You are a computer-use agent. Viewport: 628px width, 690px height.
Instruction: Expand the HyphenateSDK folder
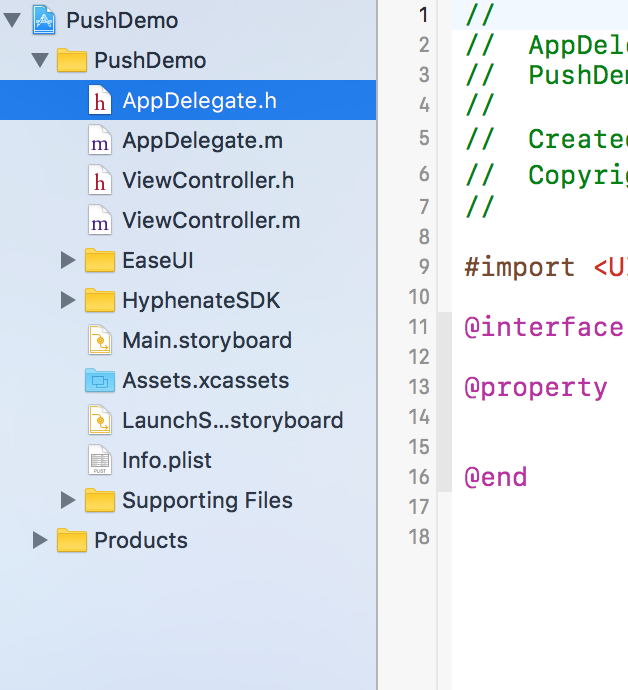pyautogui.click(x=68, y=300)
